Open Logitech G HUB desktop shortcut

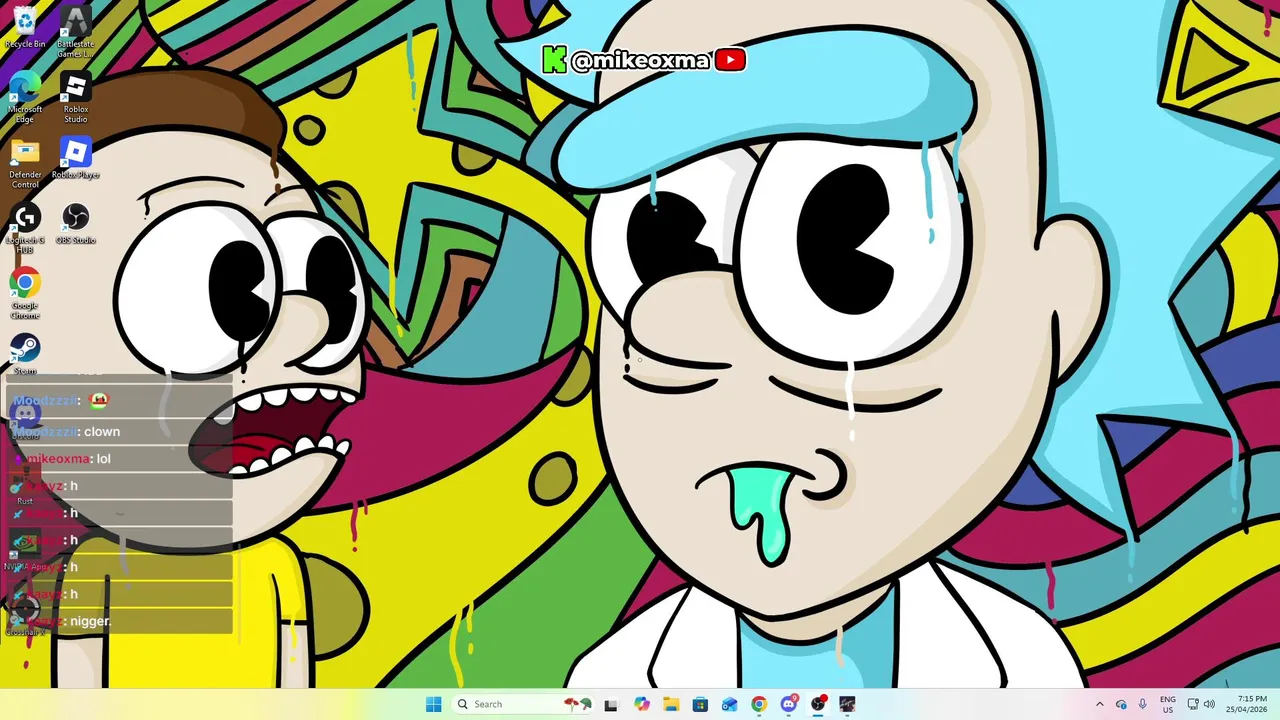pyautogui.click(x=25, y=229)
